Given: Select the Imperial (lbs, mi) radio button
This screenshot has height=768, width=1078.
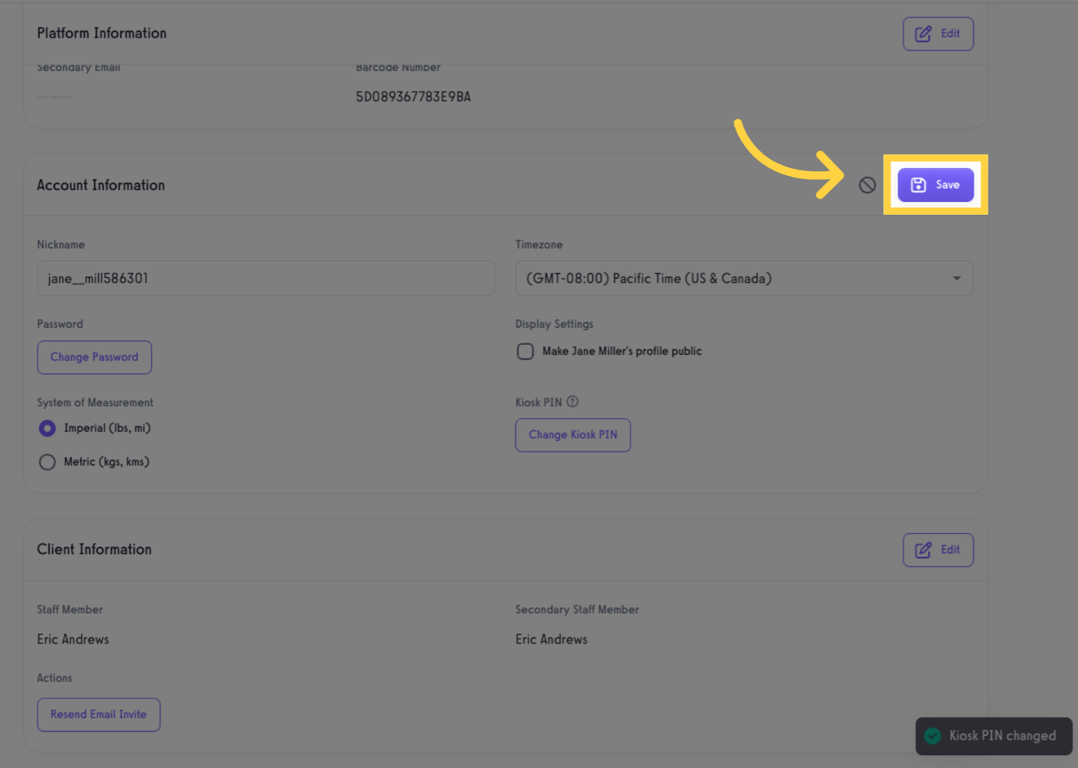Looking at the screenshot, I should coord(47,428).
